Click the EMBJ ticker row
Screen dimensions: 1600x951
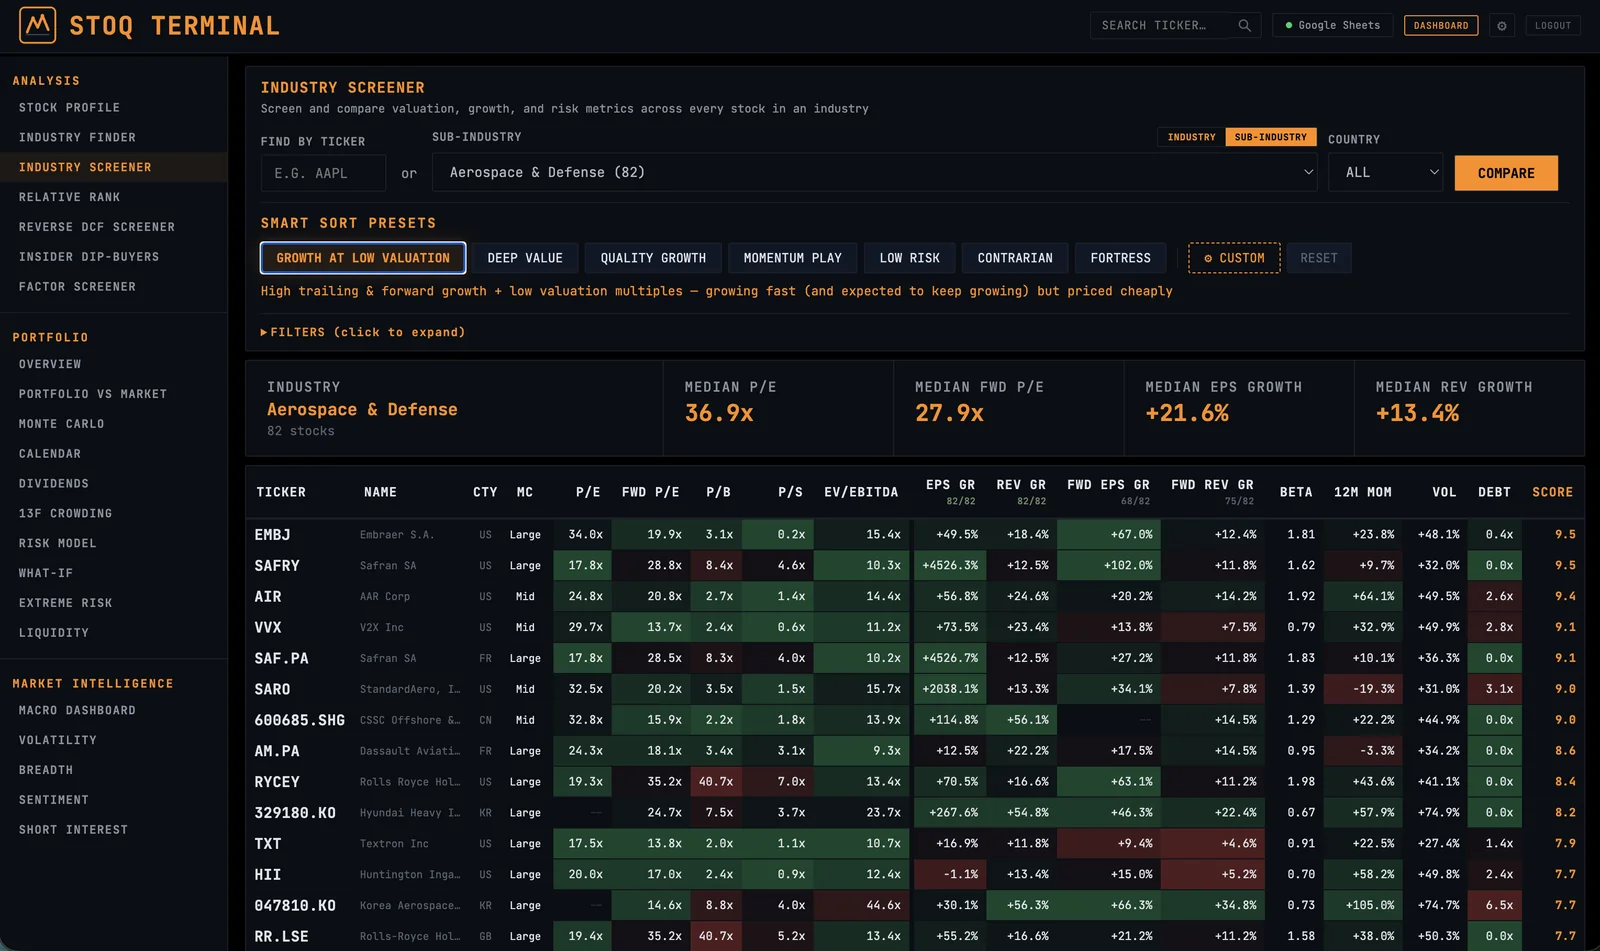914,535
